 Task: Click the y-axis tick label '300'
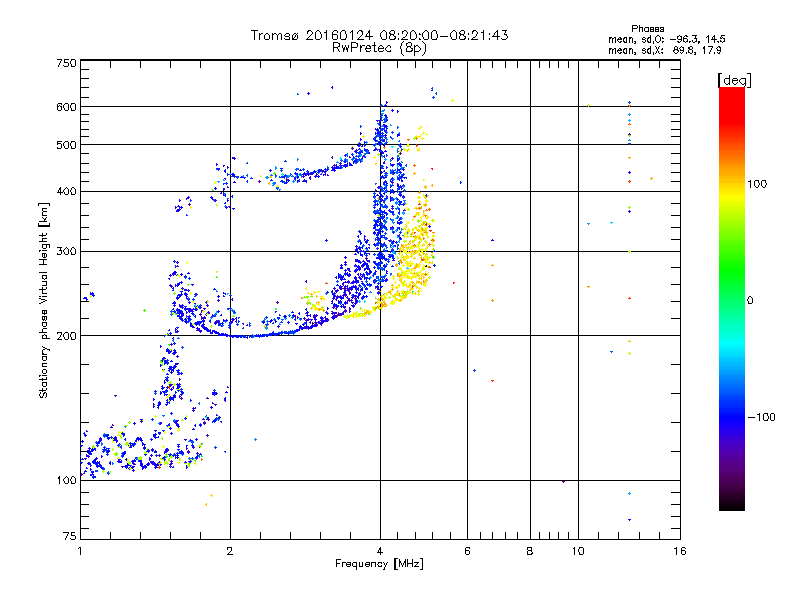pos(66,251)
